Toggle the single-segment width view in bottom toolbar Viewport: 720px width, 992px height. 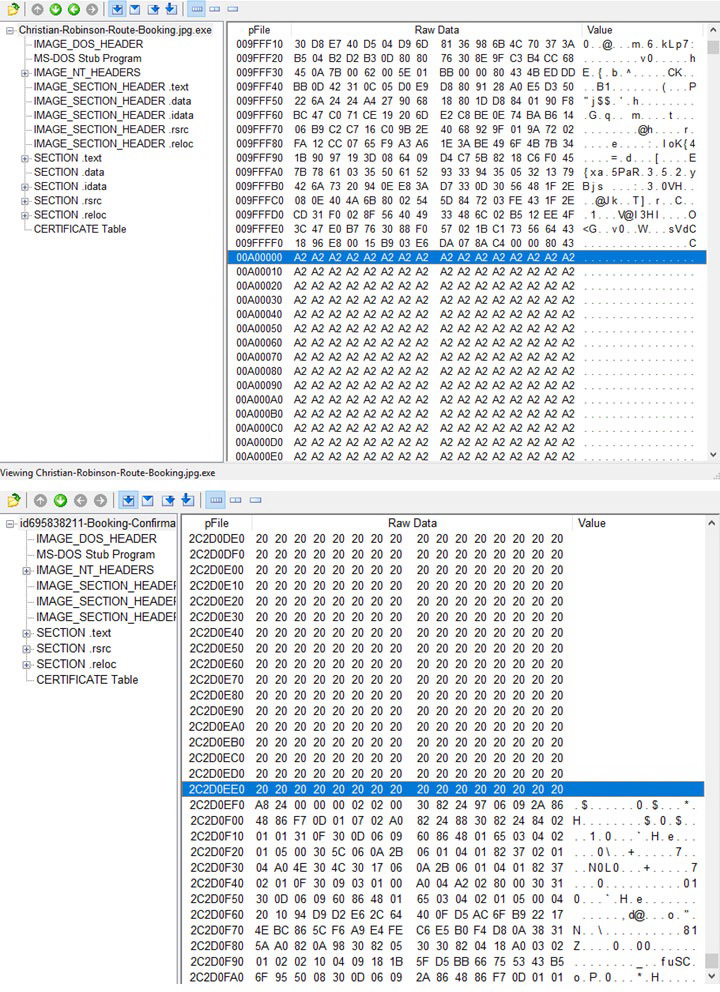(255, 500)
